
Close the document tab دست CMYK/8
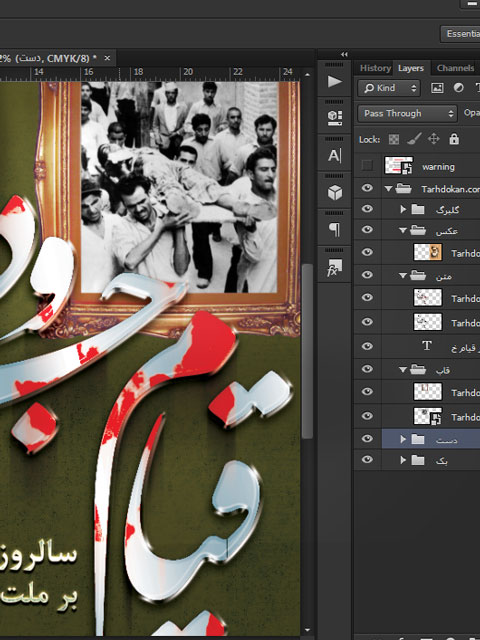[107, 58]
